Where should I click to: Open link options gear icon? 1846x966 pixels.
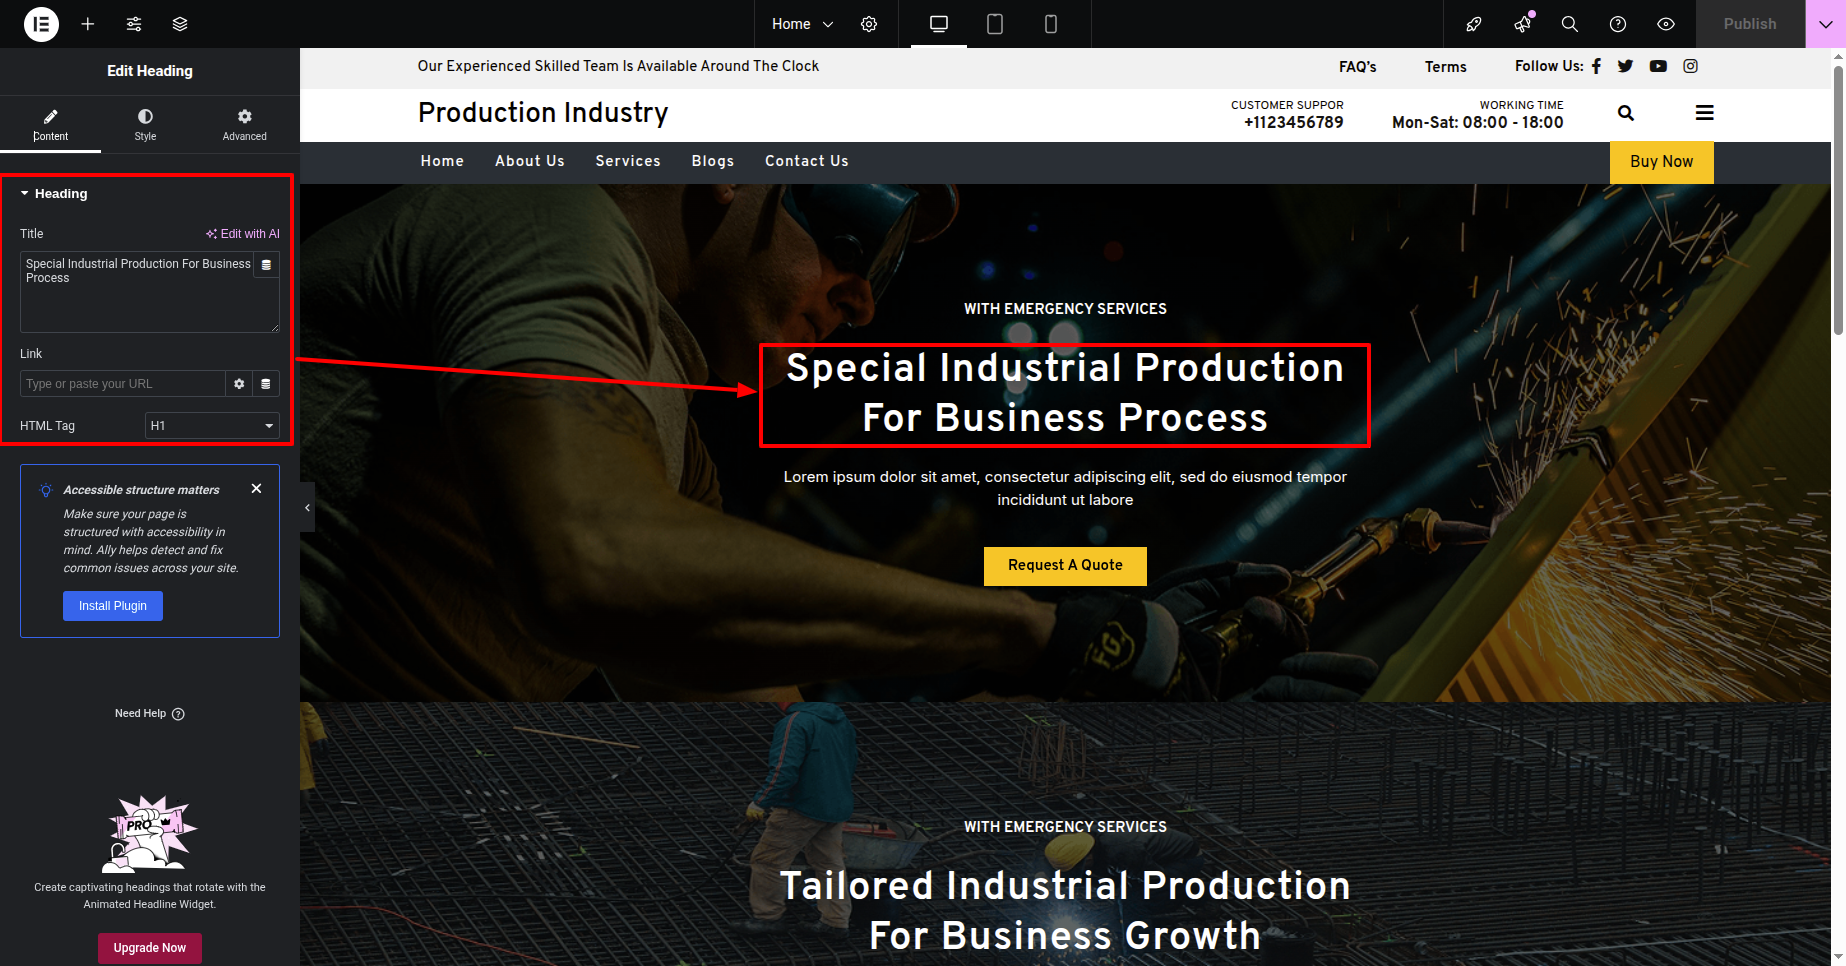(239, 384)
